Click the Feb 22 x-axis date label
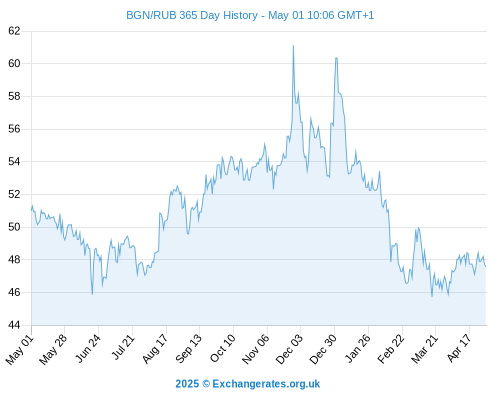The image size is (495, 400). point(391,349)
